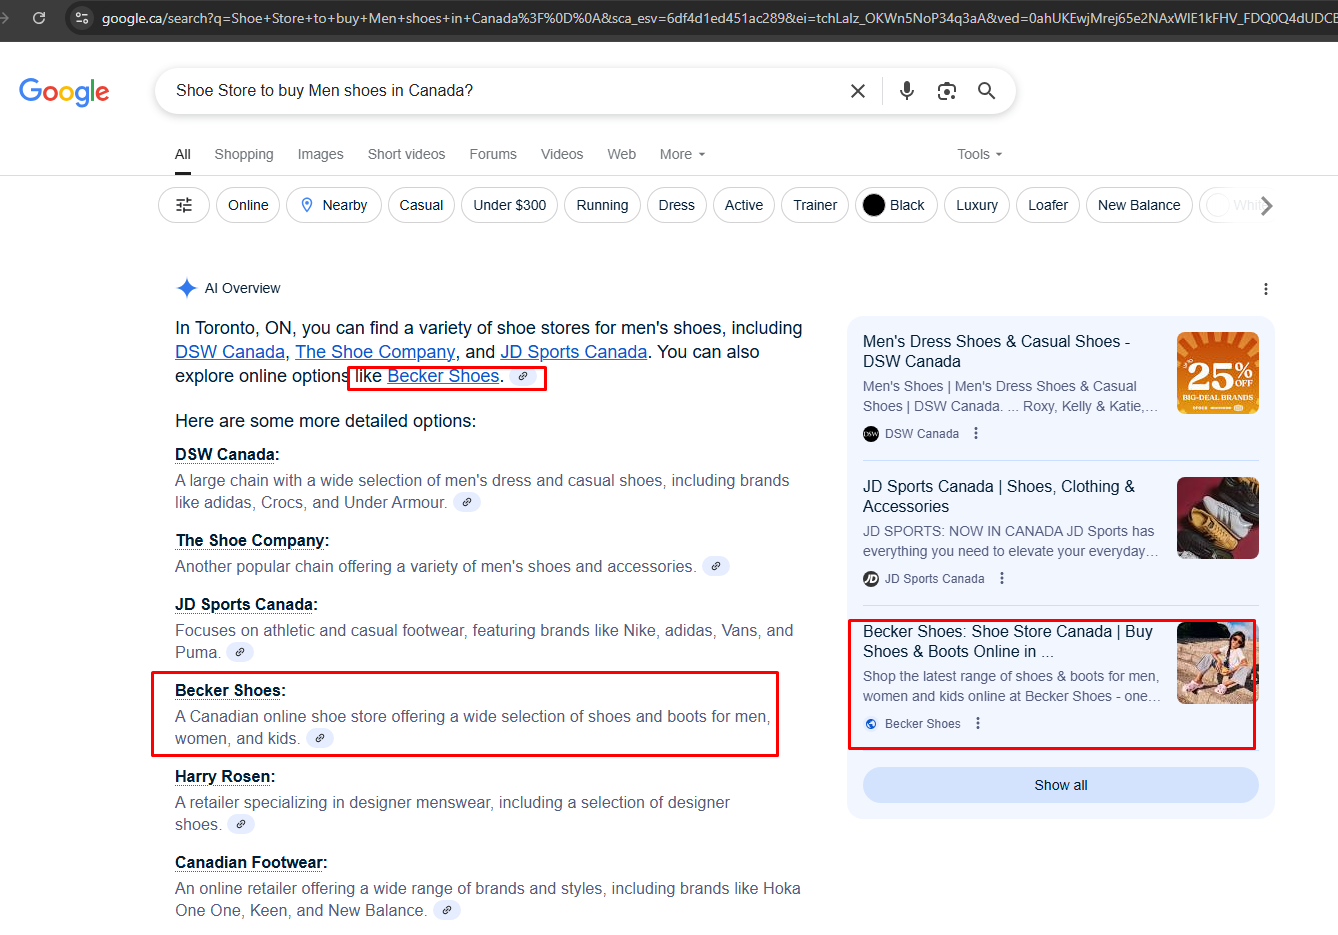Toggle the Online filter chip
1338x935 pixels.
248,205
